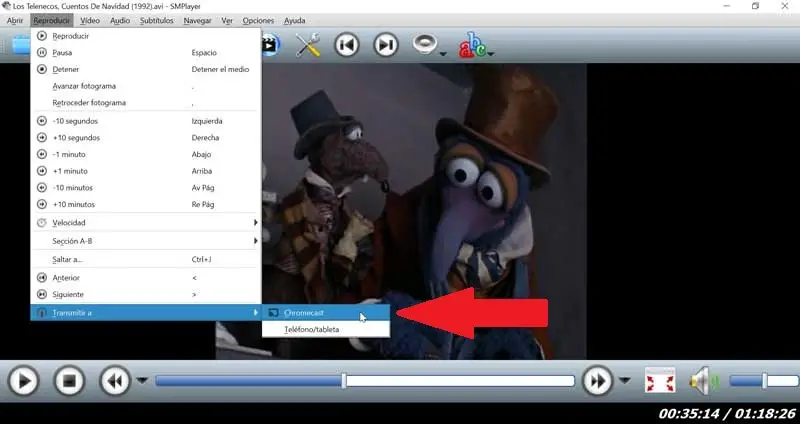The width and height of the screenshot is (800, 424).
Task: Click the 00:35:14 / 01:18:26 time display
Action: (x=727, y=414)
